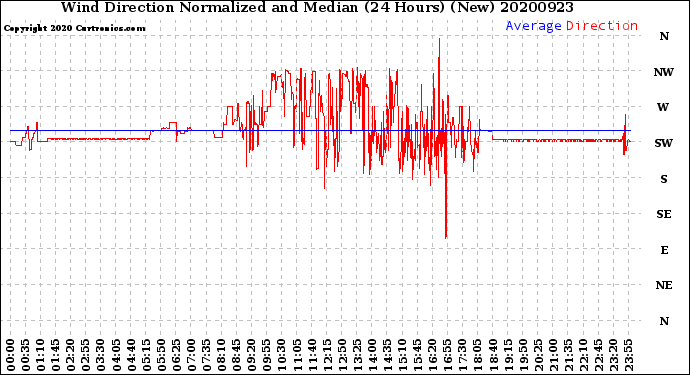690x375 pixels.
Task: Select the '14:00' time axis label
Action: (x=372, y=355)
